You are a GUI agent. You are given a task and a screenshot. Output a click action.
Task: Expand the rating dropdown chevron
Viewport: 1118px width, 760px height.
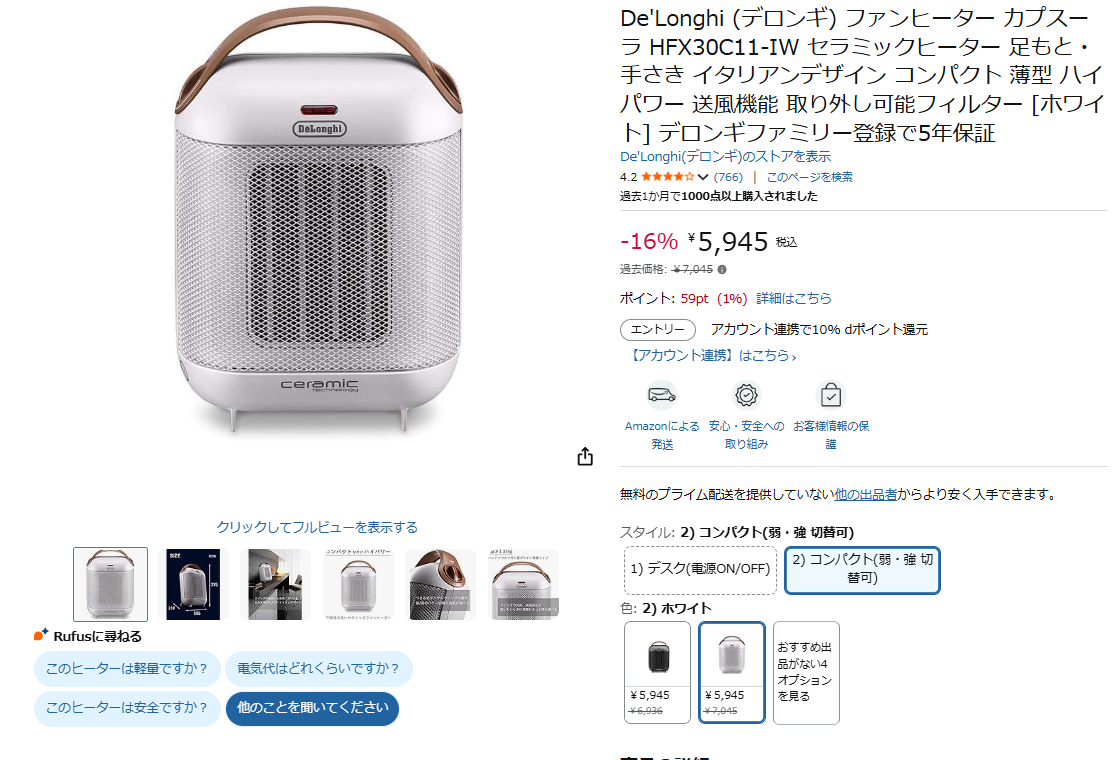coord(703,177)
